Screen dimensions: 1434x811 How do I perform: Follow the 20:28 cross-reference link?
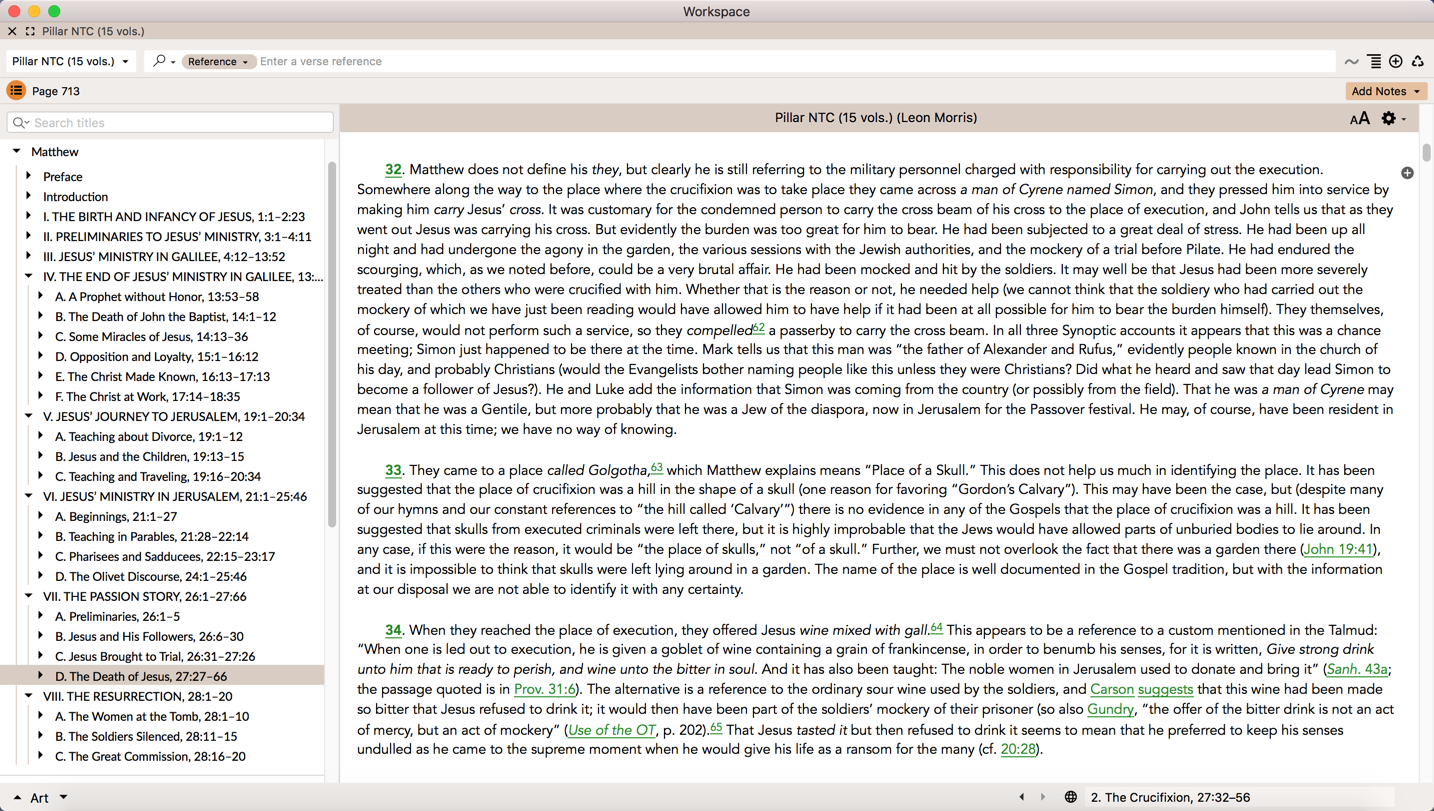(x=1018, y=749)
